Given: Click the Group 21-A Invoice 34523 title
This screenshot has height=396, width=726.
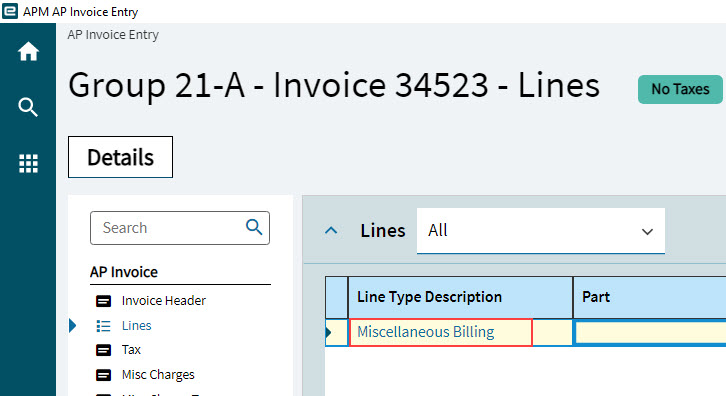Looking at the screenshot, I should click(334, 85).
